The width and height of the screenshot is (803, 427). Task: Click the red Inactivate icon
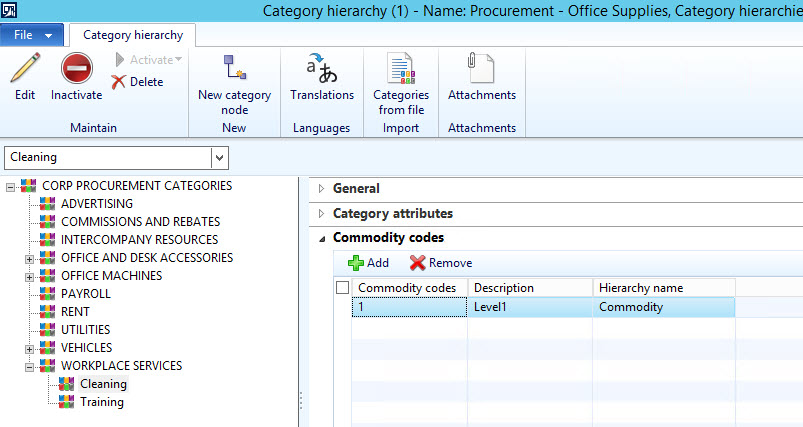click(x=77, y=70)
